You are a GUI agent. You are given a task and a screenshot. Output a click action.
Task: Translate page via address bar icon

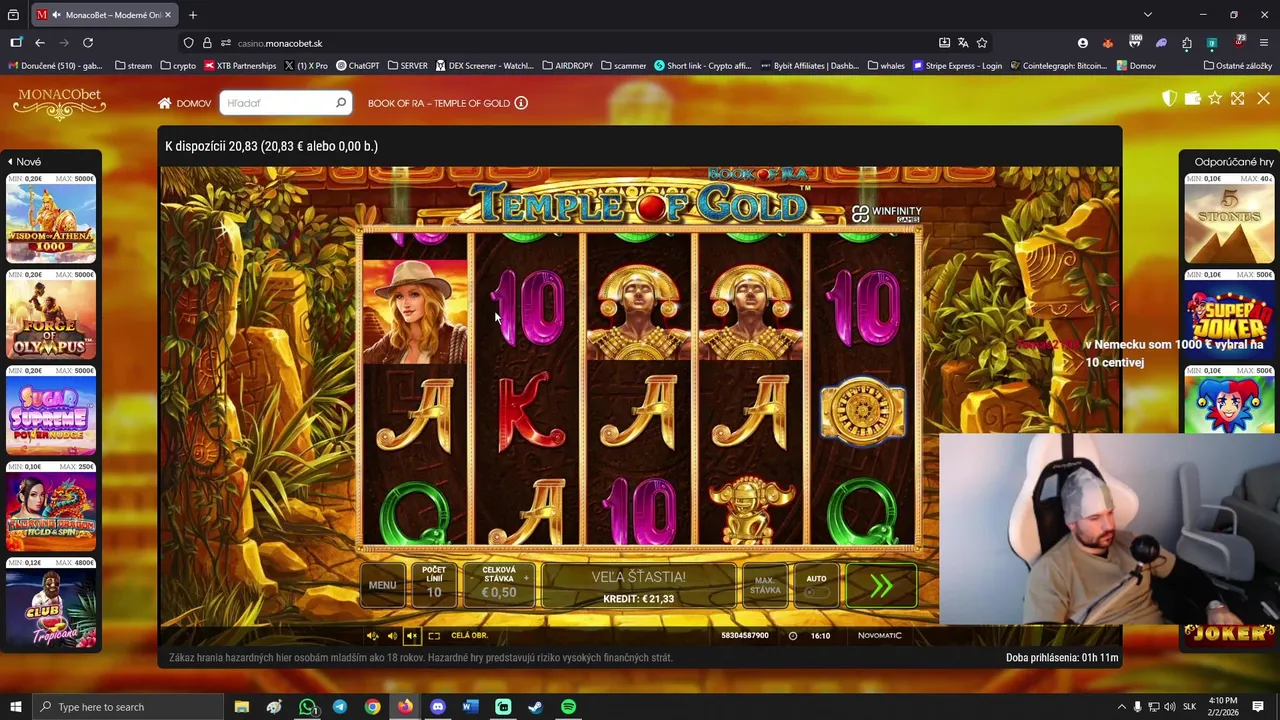963,43
